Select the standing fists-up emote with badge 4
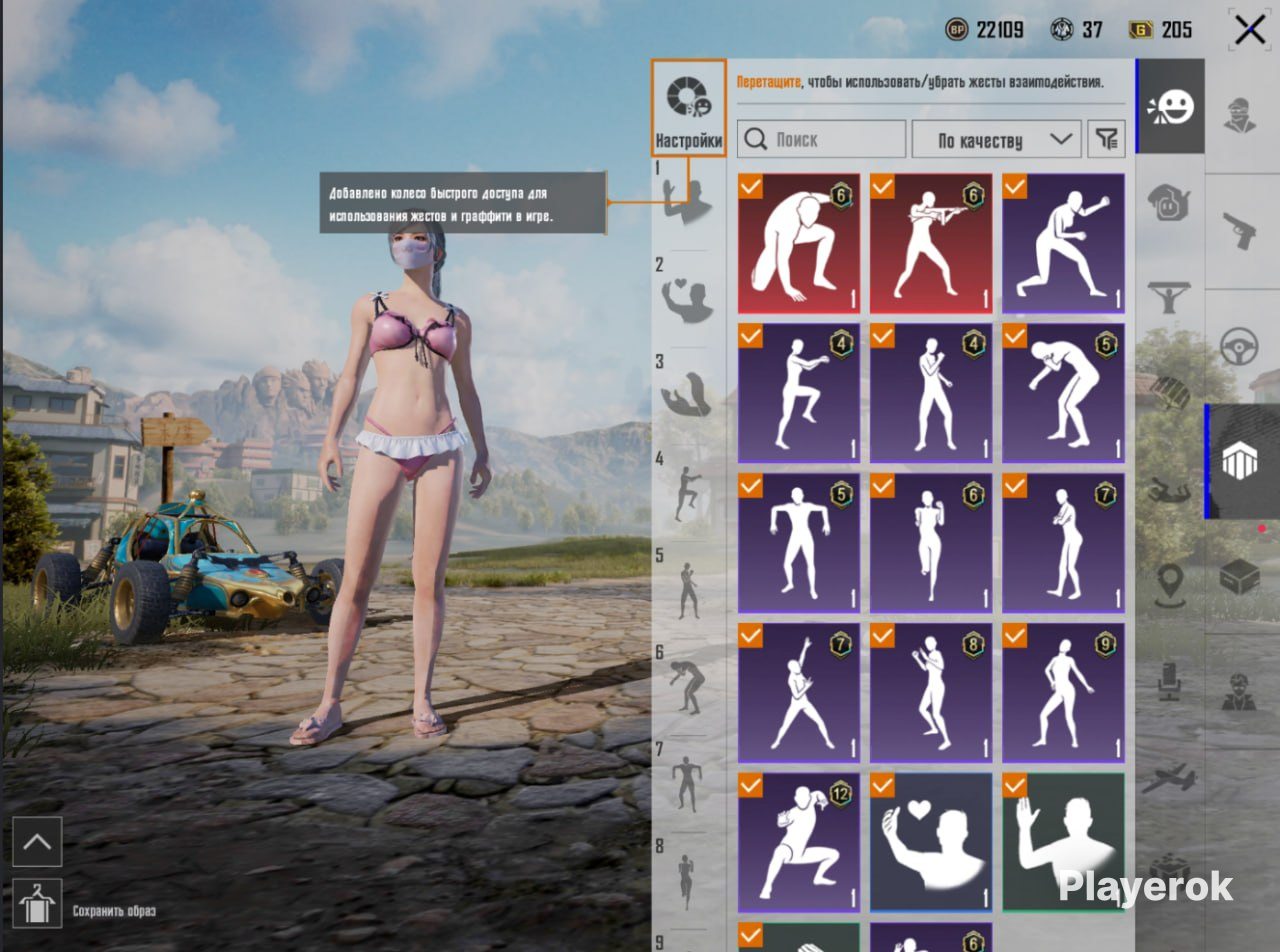Image resolution: width=1280 pixels, height=952 pixels. coord(931,393)
